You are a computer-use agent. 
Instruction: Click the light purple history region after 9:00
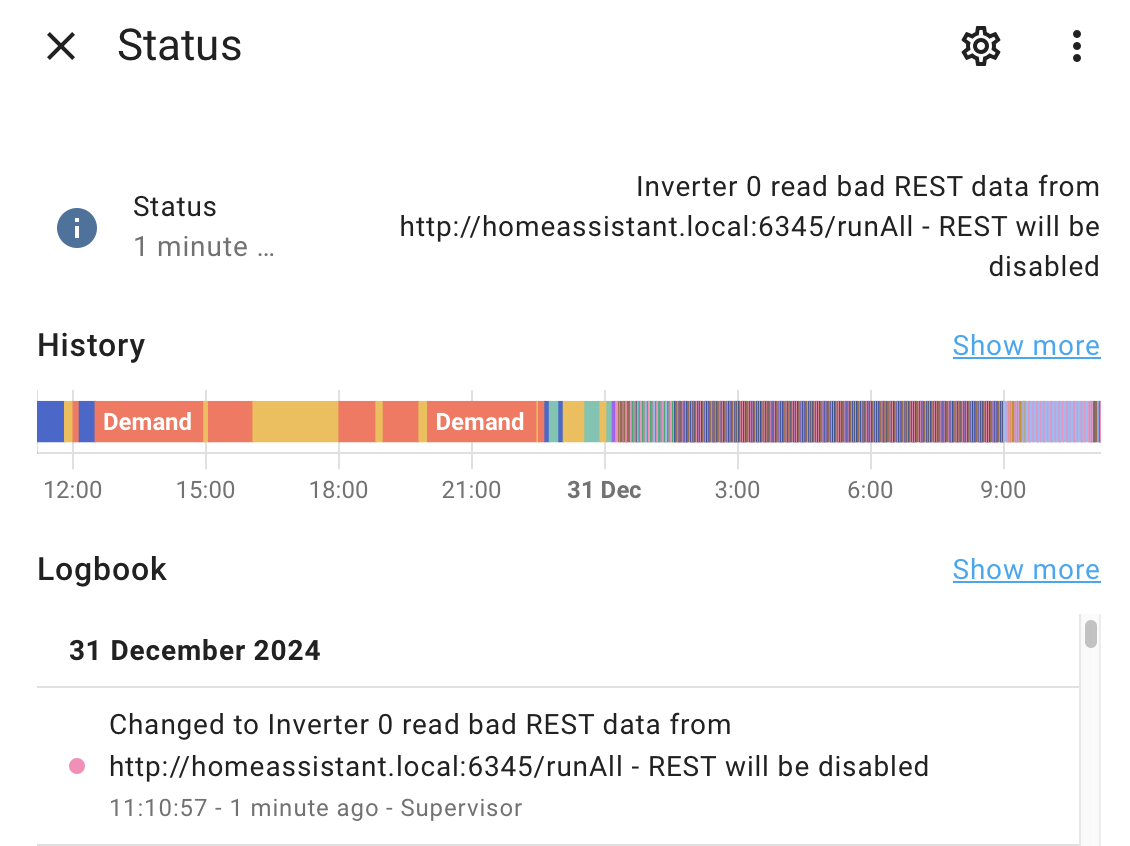(x=1058, y=422)
